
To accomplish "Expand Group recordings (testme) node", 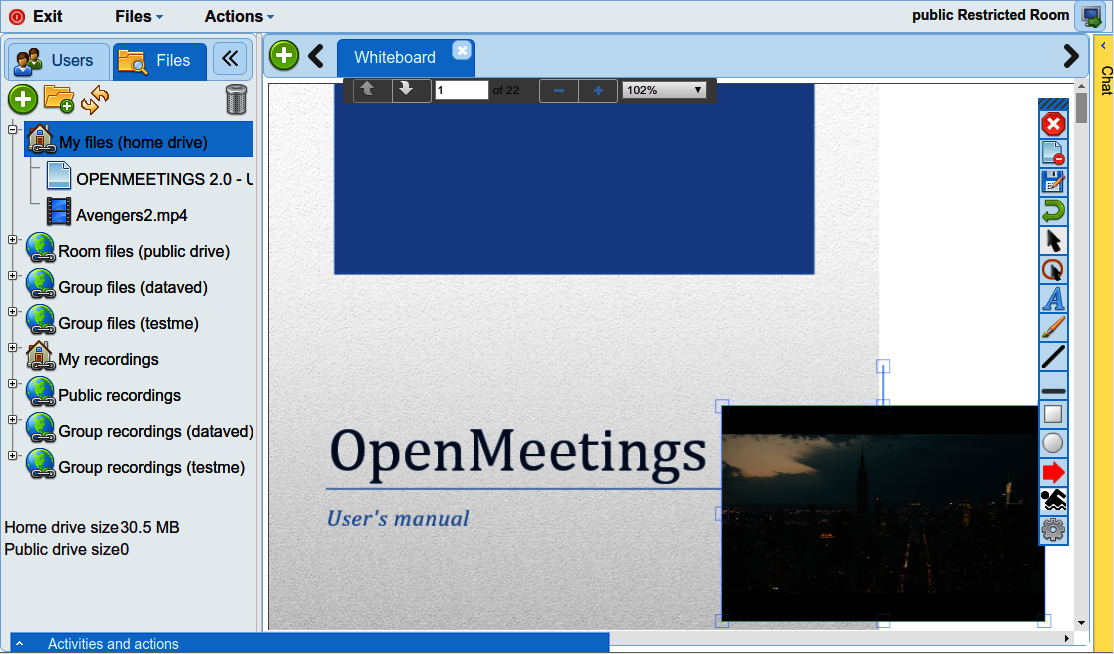I will click(x=12, y=456).
